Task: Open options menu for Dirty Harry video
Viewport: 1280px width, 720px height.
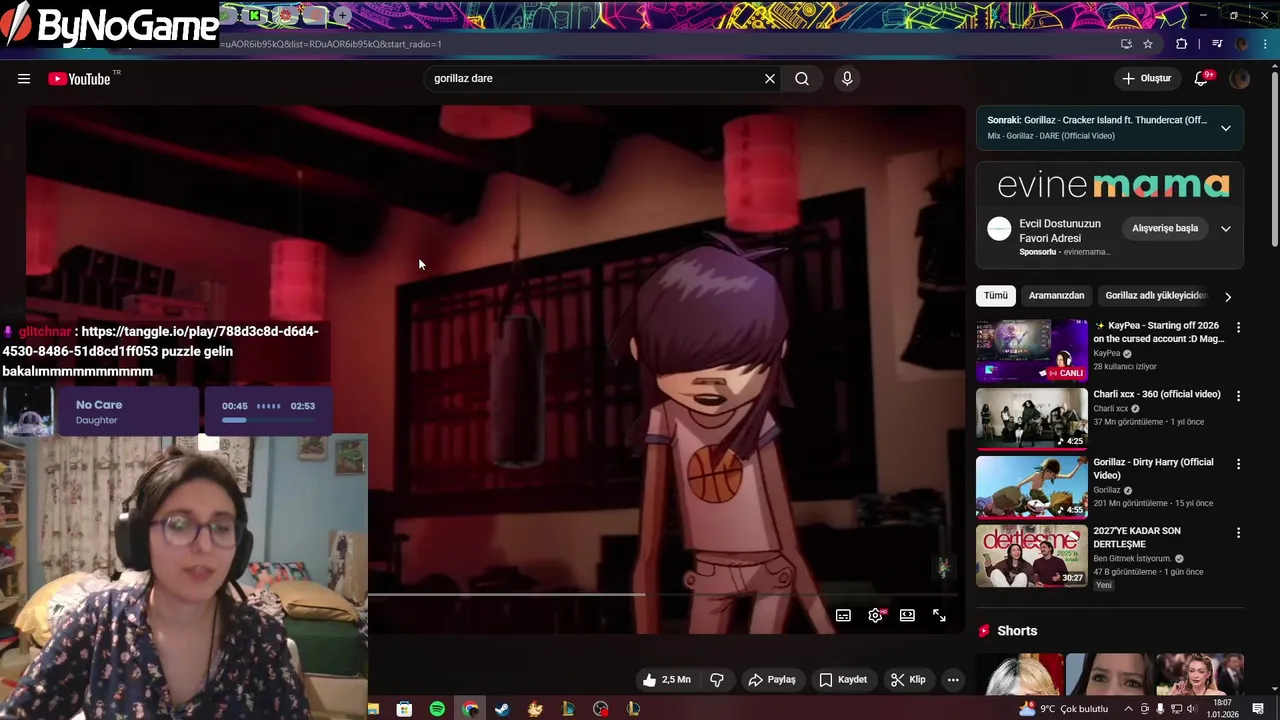Action: (x=1238, y=464)
